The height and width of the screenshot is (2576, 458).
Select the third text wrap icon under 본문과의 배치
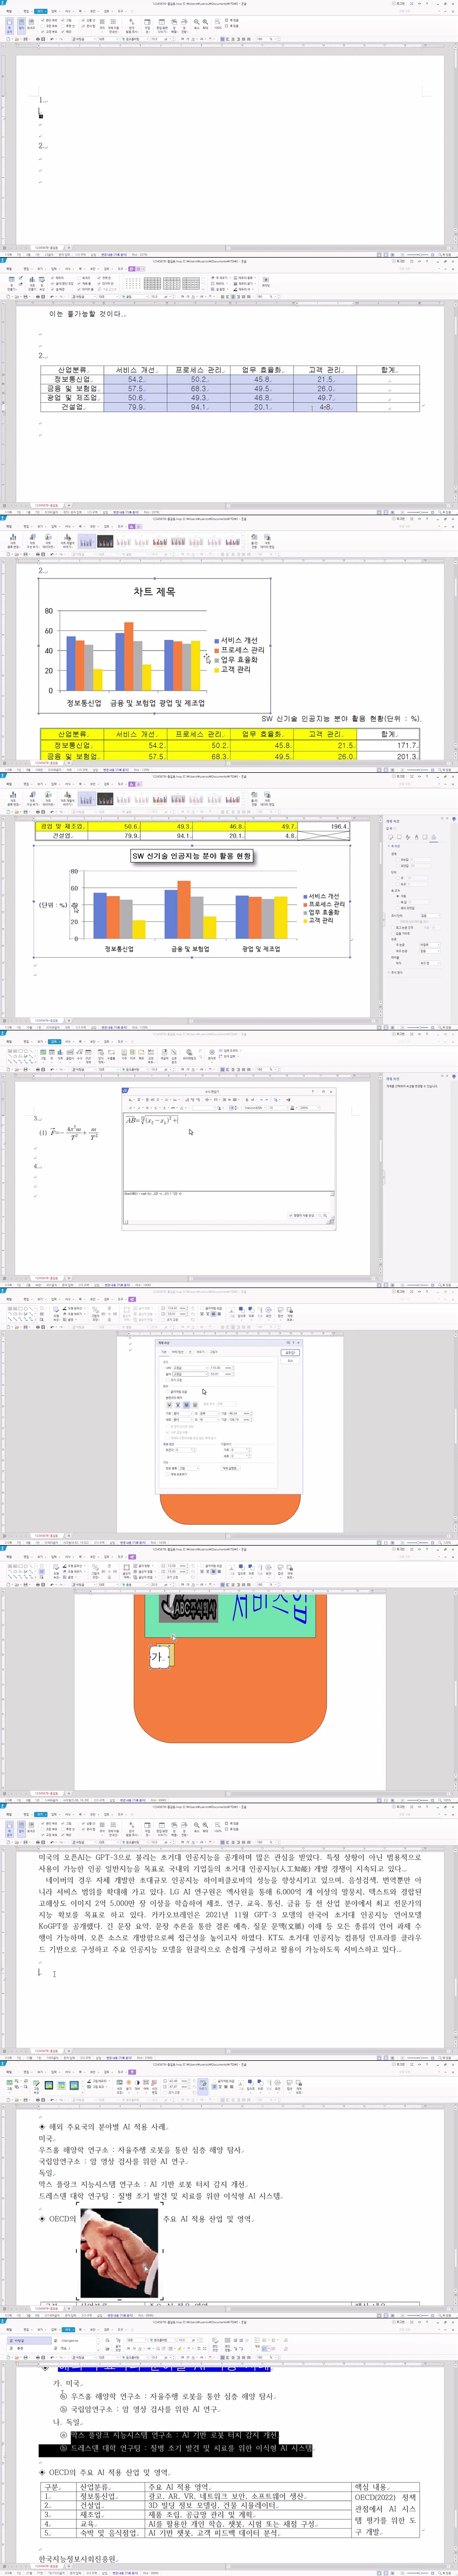(185, 1404)
